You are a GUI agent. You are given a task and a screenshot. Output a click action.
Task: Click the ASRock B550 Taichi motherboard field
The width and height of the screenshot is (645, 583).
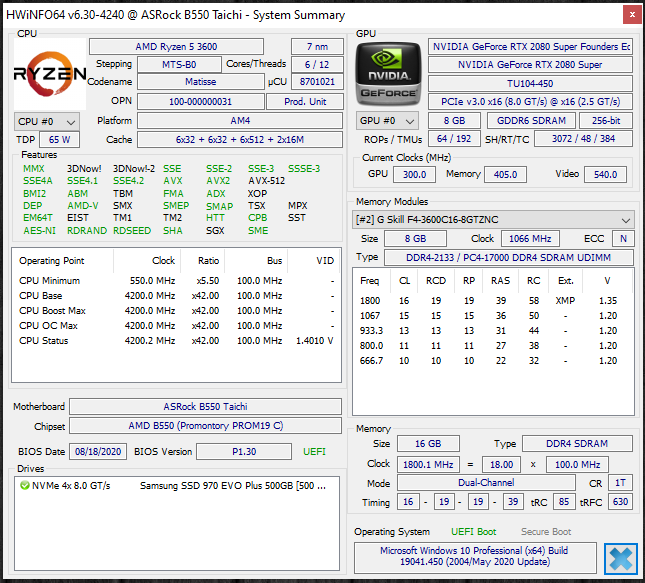point(205,406)
